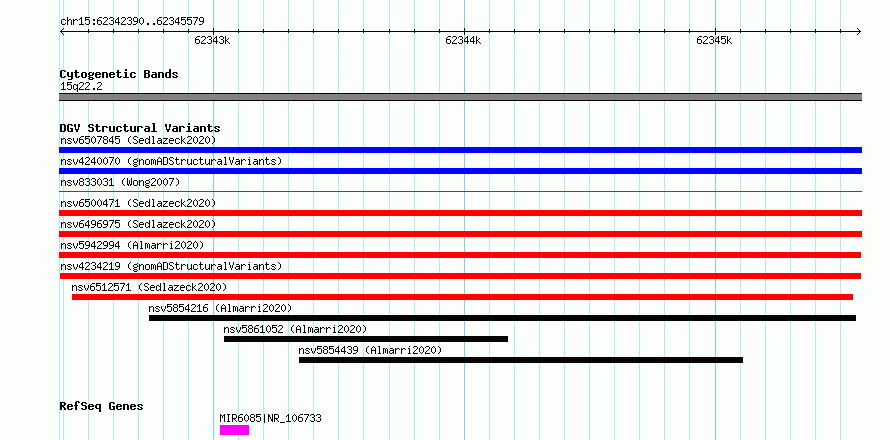Click the red nsv4234219 gnomAD variant bar

coord(460,276)
